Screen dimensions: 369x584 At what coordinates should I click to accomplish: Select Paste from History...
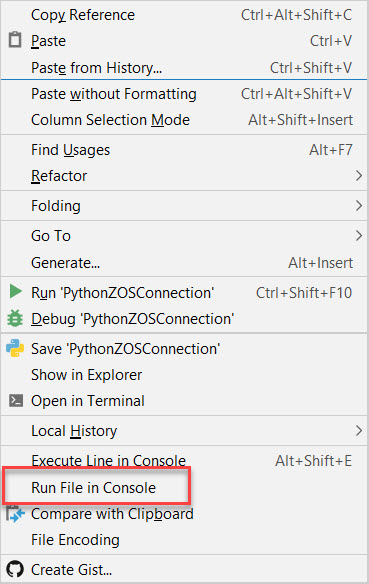point(184,68)
